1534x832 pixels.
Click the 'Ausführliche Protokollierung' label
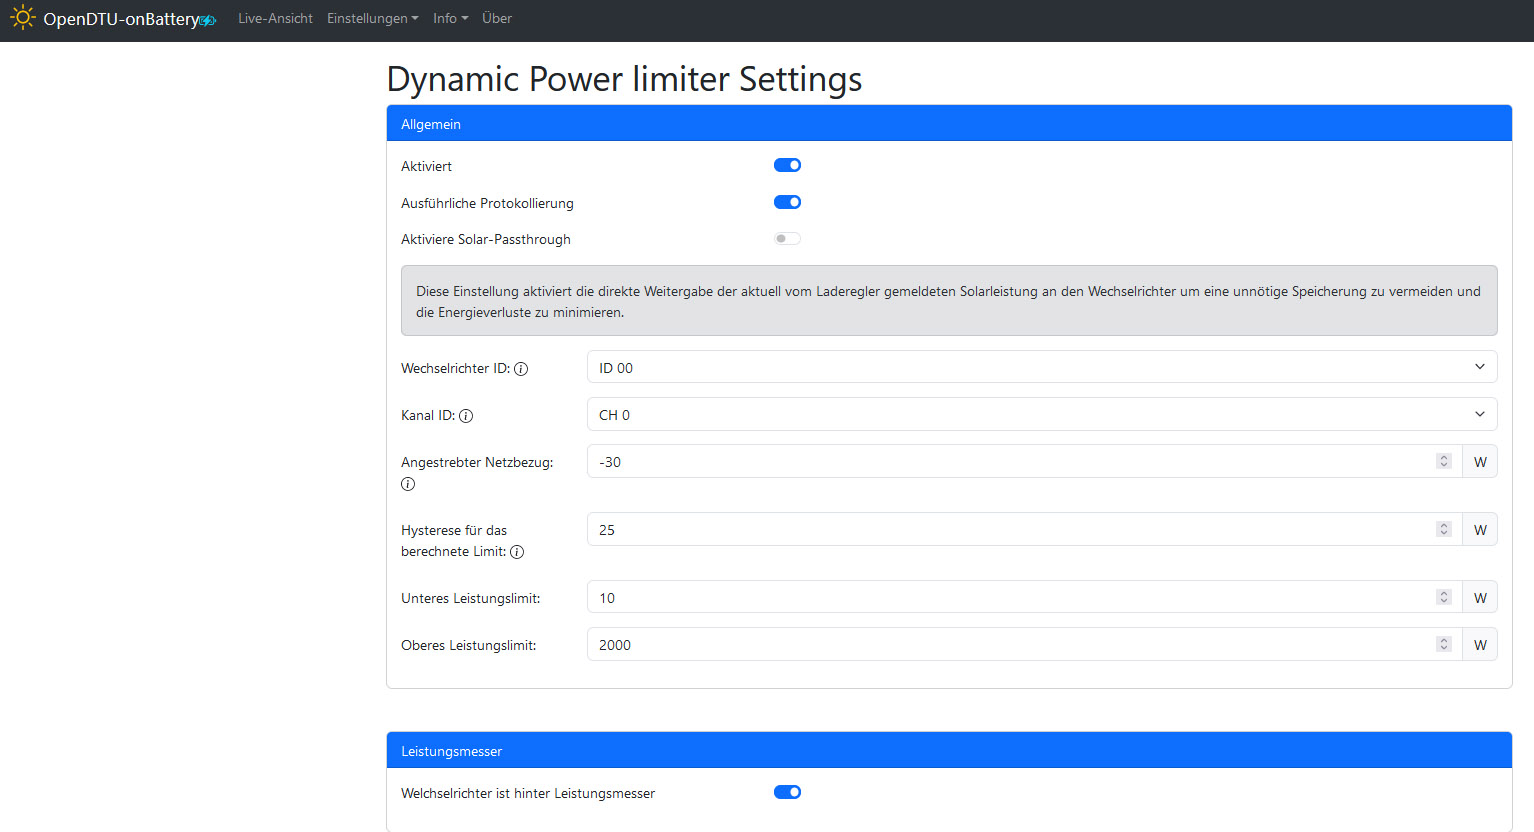(x=487, y=203)
